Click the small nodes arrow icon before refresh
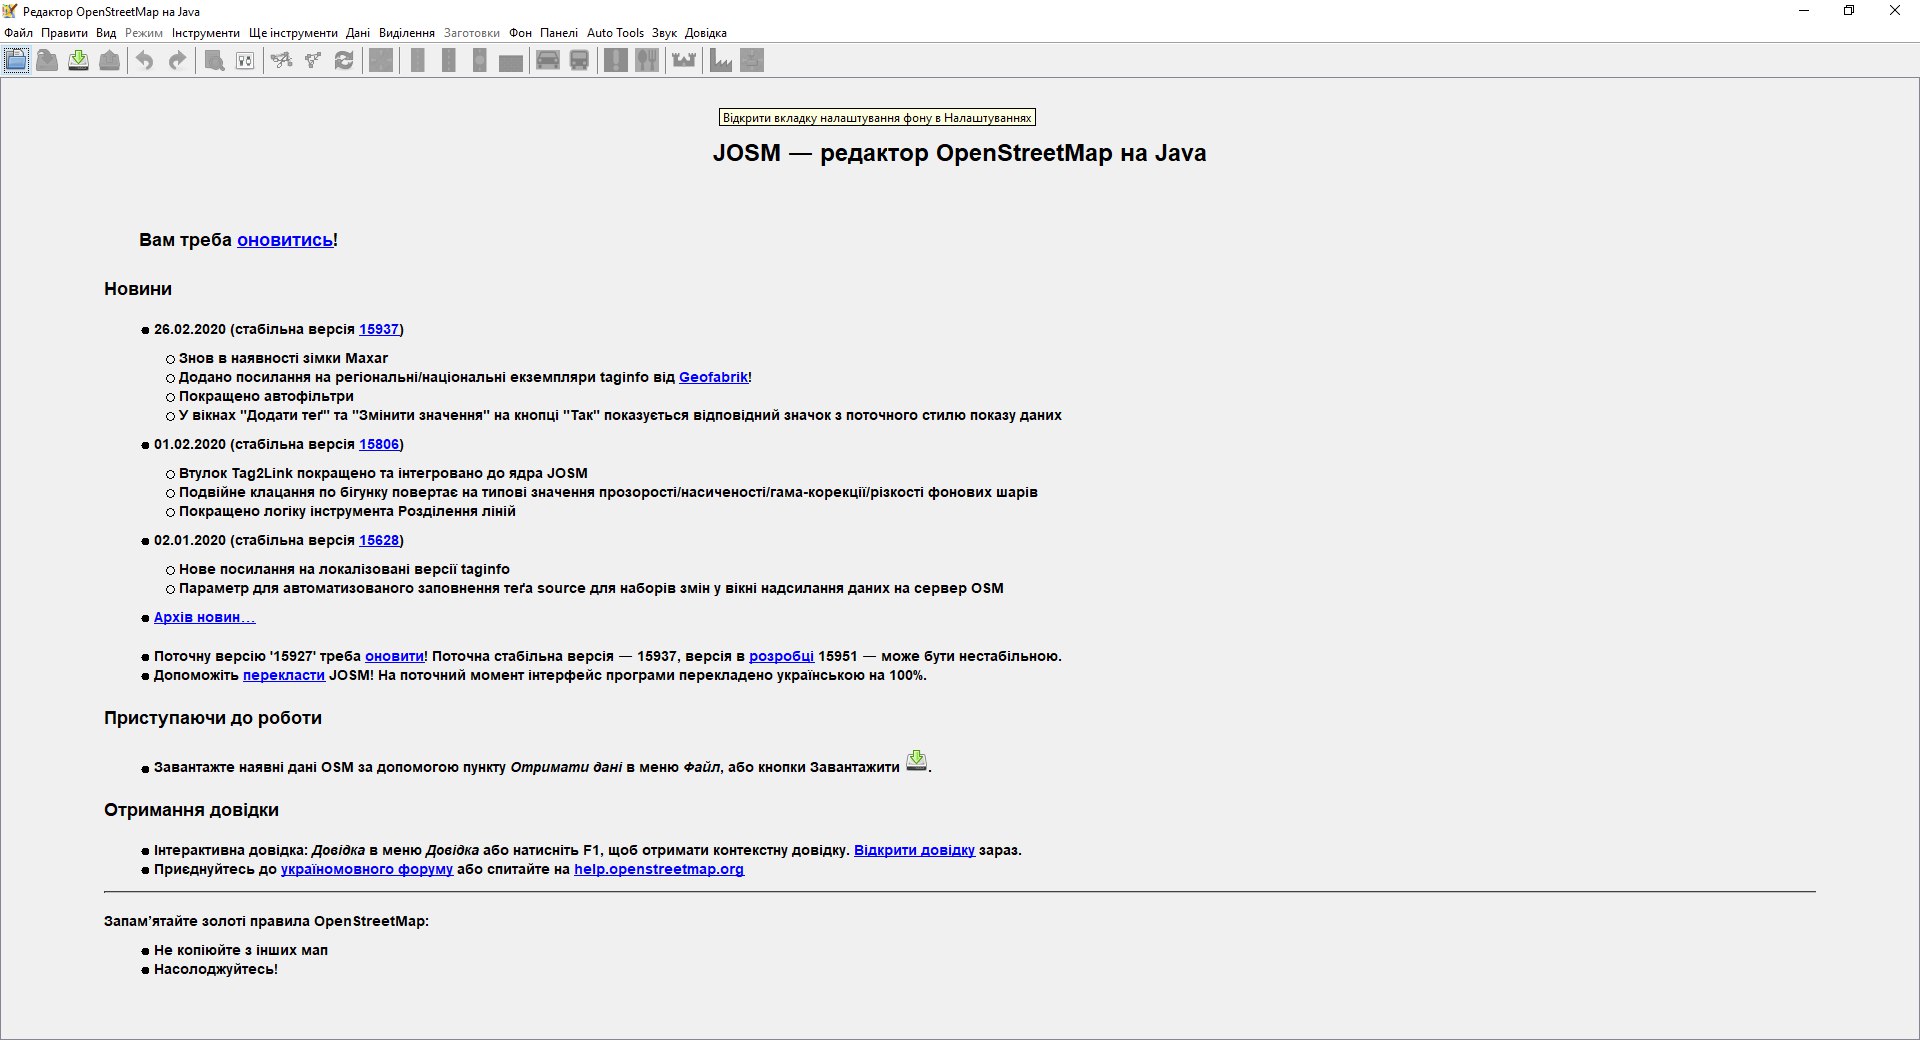The image size is (1920, 1040). 313,61
